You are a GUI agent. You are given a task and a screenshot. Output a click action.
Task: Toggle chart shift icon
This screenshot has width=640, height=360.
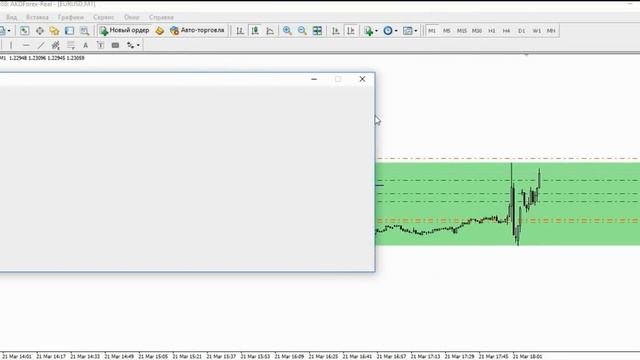click(351, 31)
